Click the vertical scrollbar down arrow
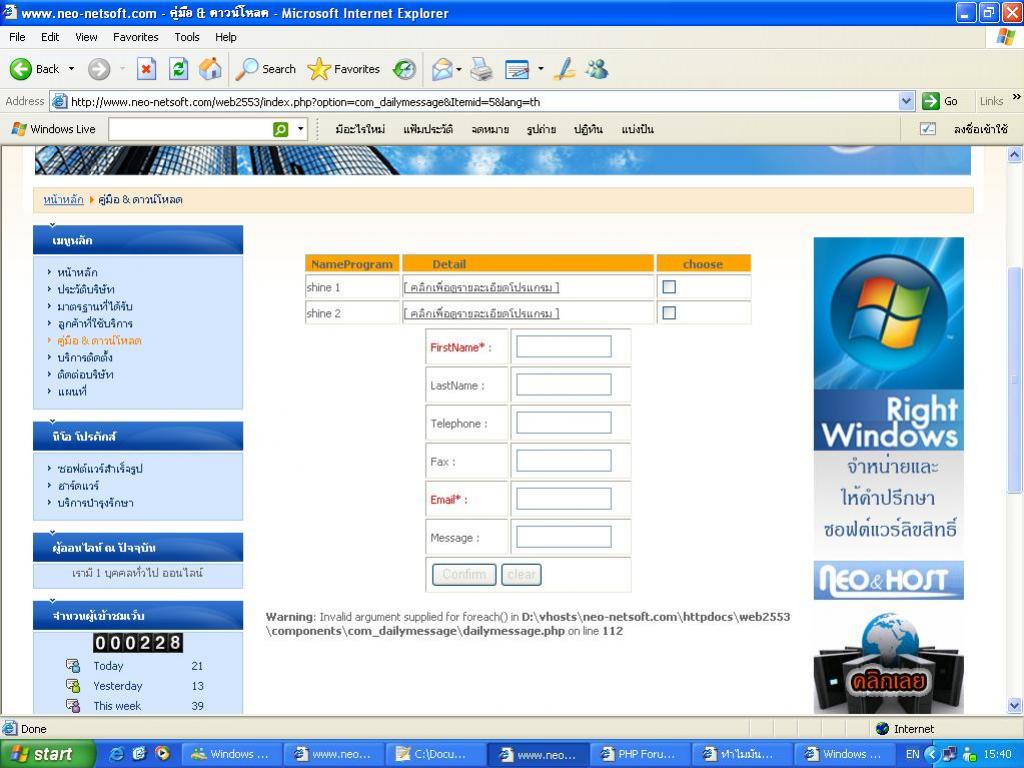1024x768 pixels. (x=1014, y=705)
